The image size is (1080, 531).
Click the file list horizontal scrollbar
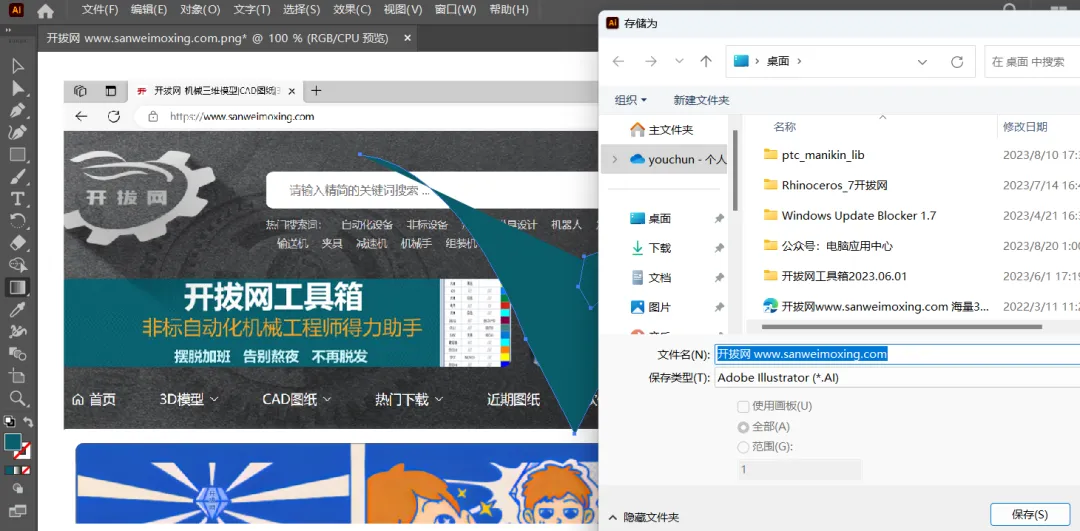(x=902, y=326)
